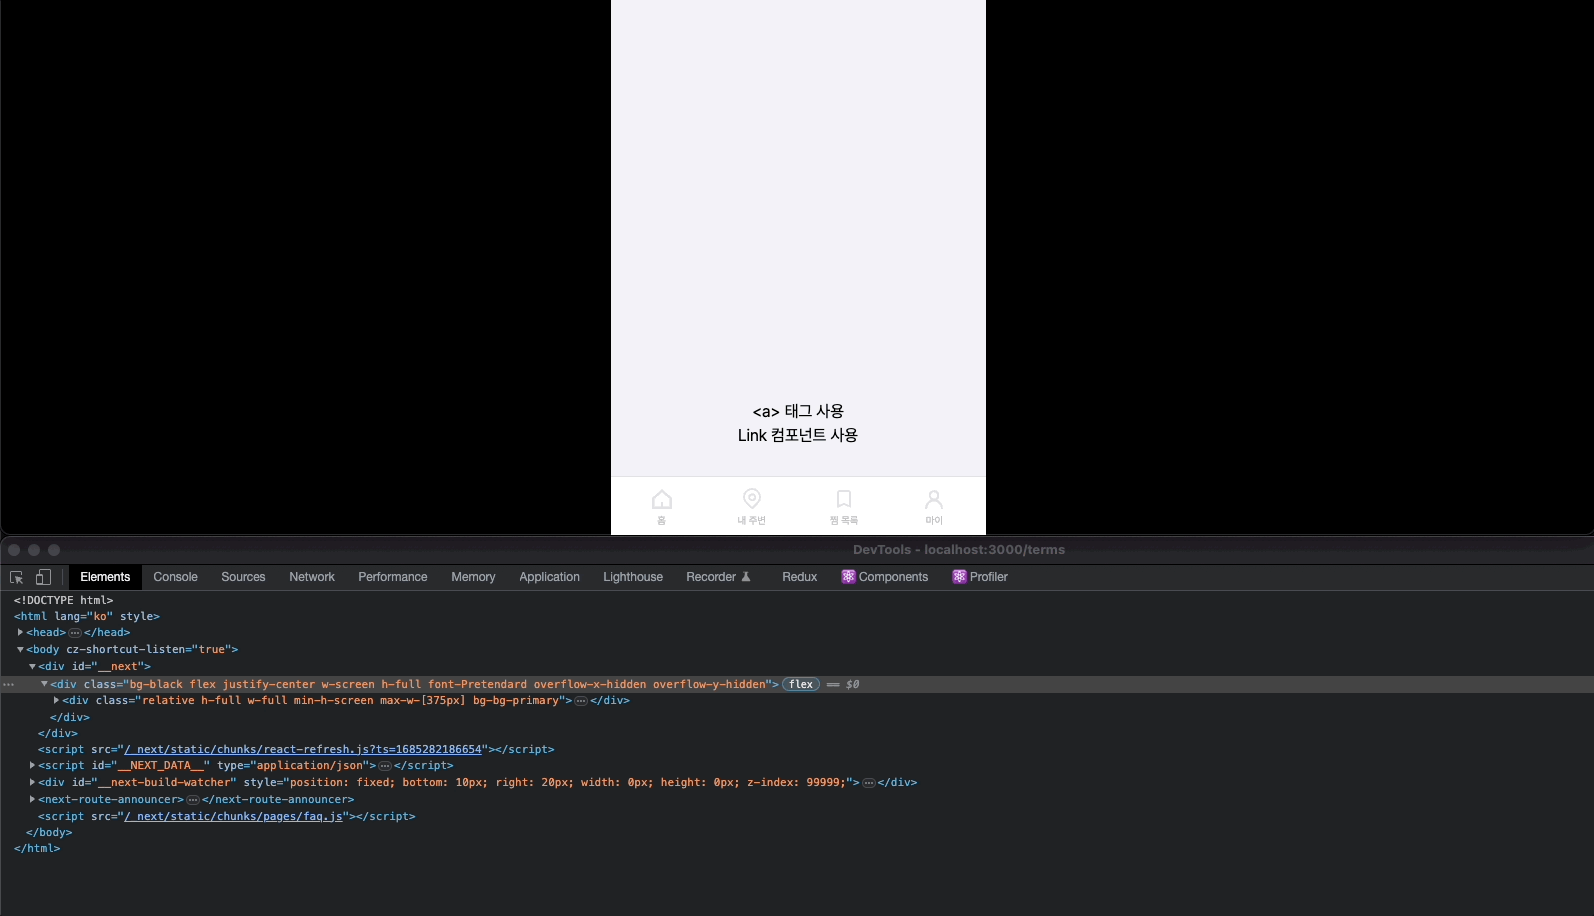Click the 'application/json' type value
Screen dimensions: 1594x916
(x=310, y=766)
